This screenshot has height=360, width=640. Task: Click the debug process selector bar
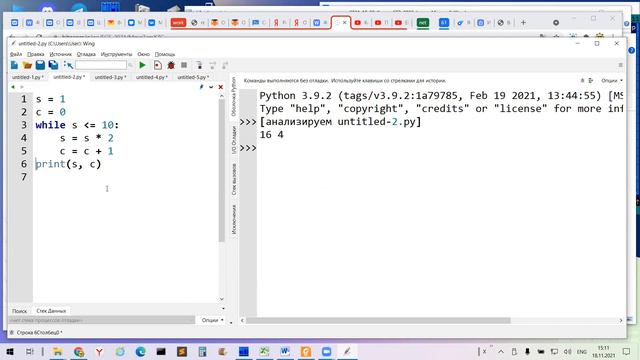(x=102, y=320)
